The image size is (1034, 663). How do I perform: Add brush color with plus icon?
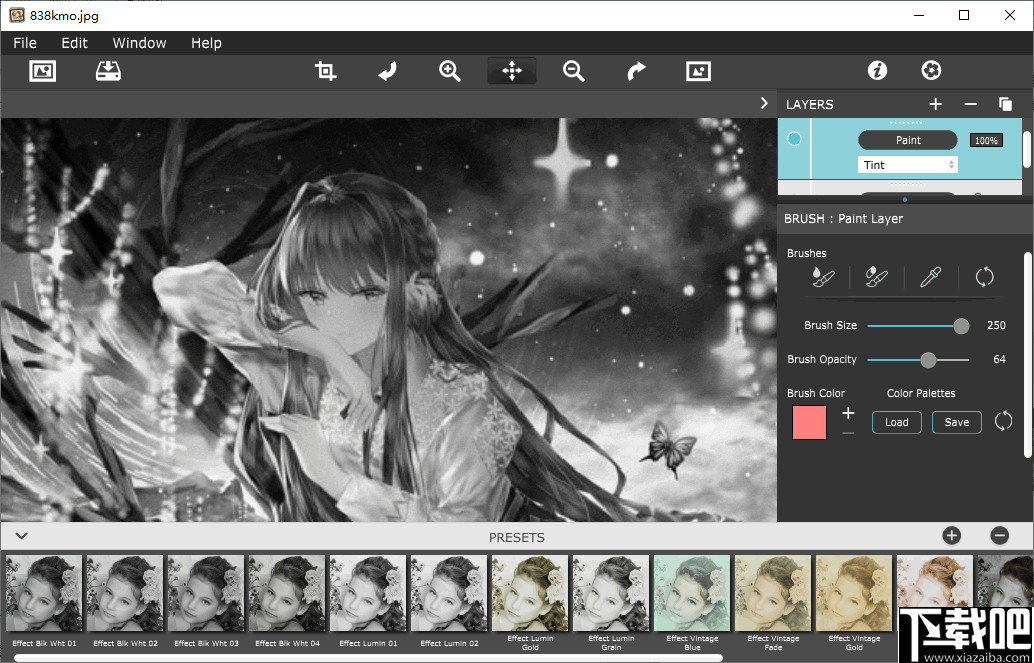pyautogui.click(x=848, y=414)
